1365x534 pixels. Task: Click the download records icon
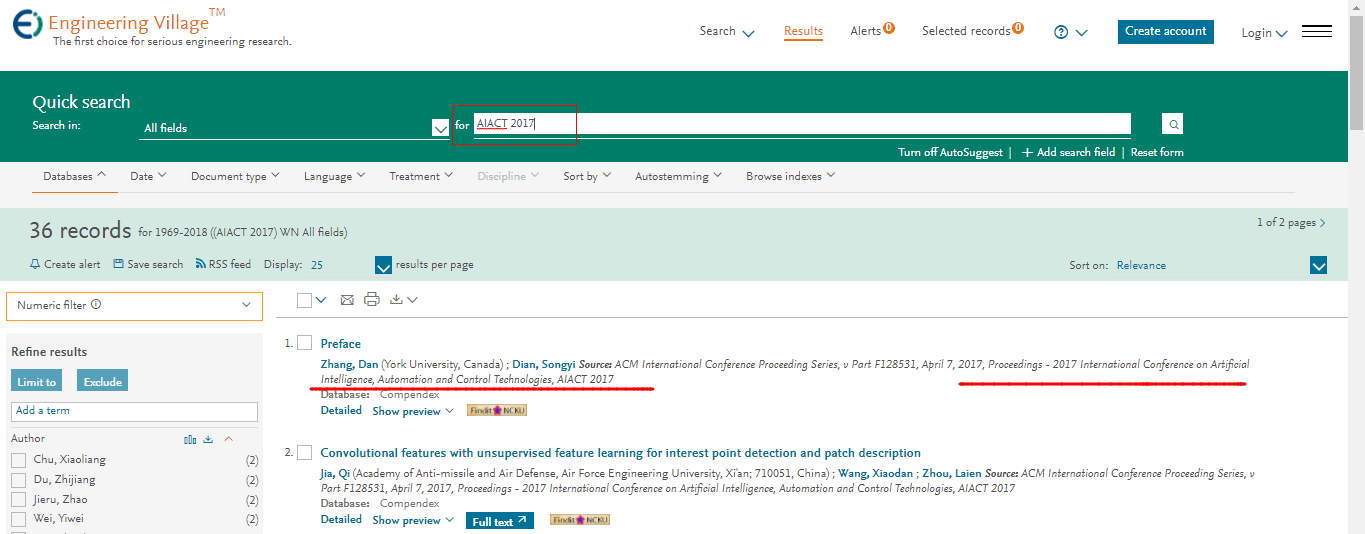(395, 299)
